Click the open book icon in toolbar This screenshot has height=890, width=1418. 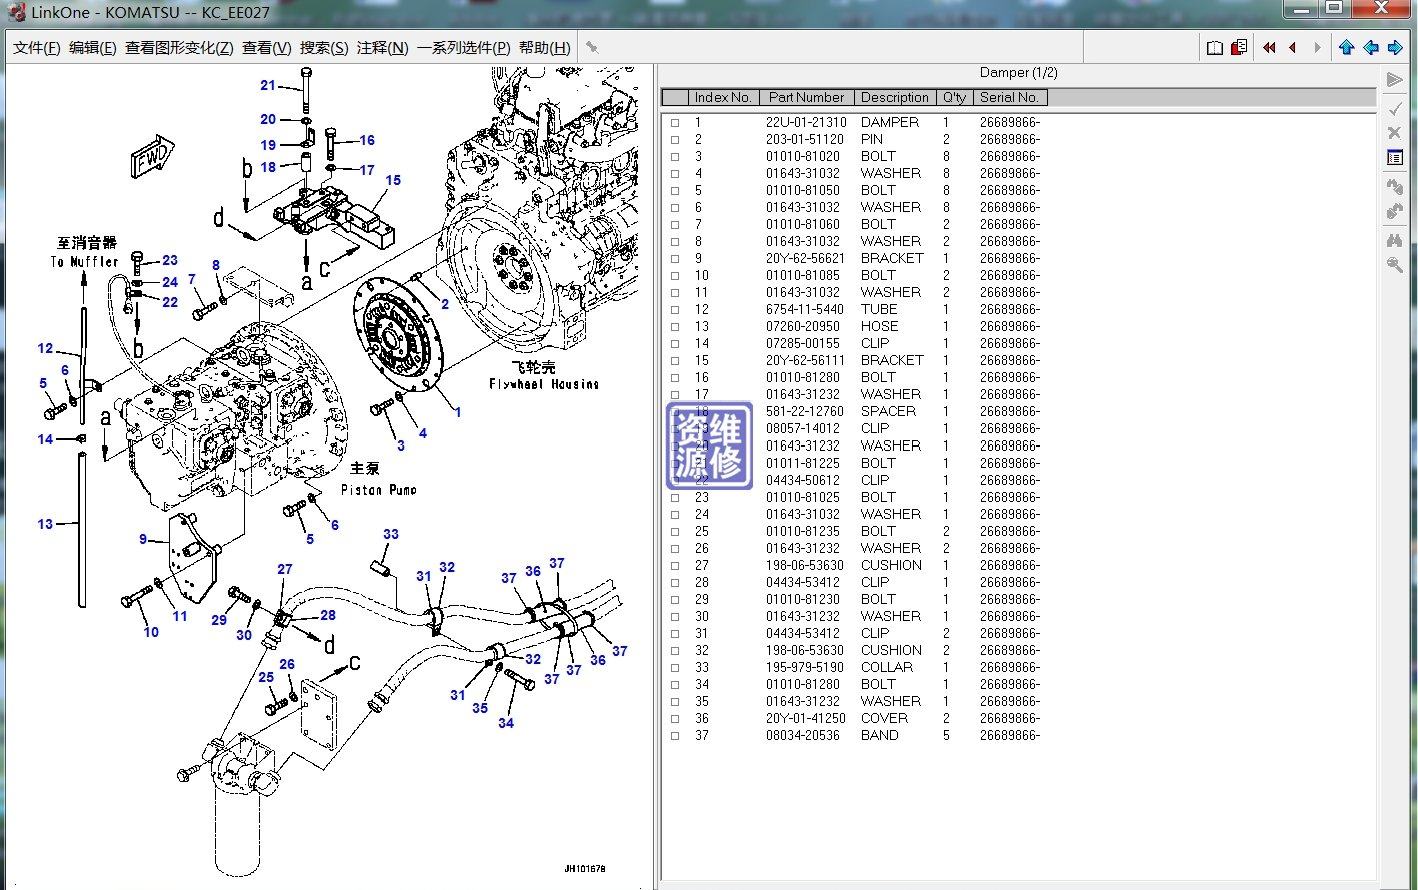[x=1214, y=48]
